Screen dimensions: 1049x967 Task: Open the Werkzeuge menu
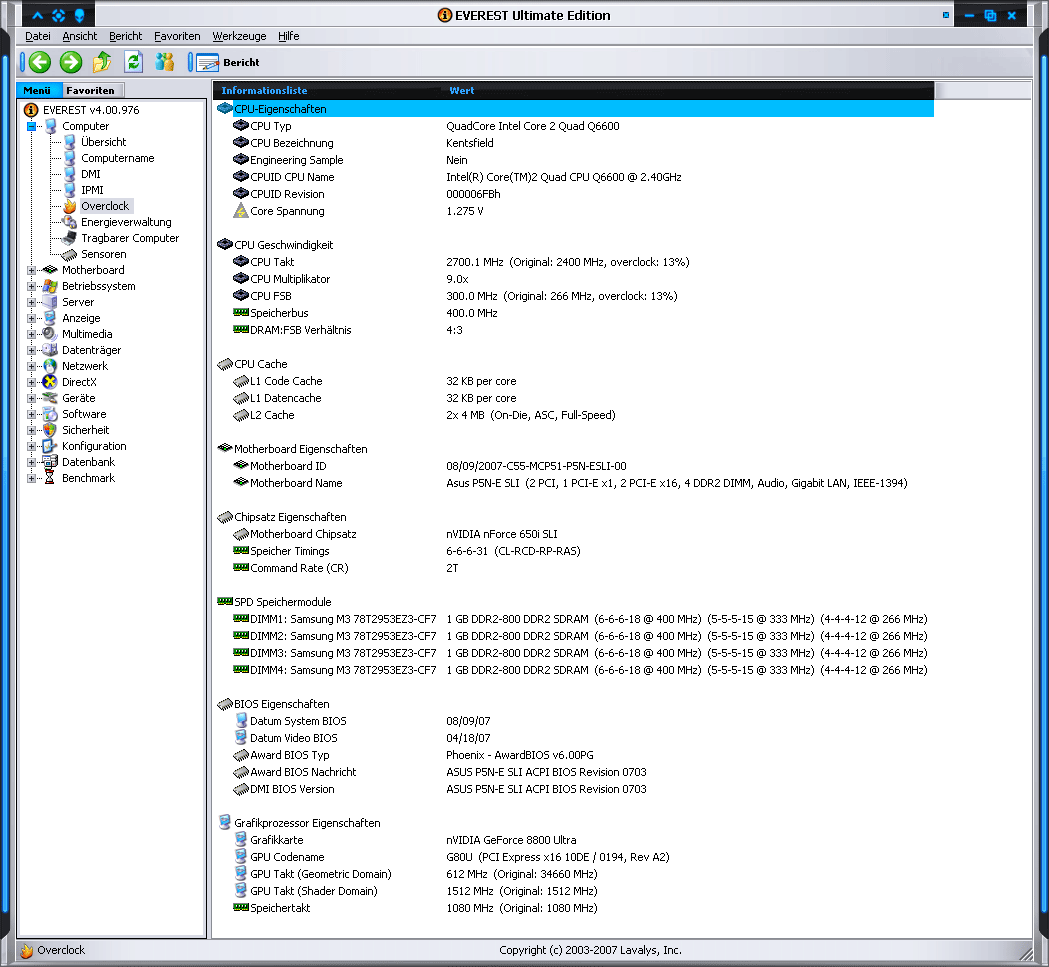pyautogui.click(x=239, y=36)
